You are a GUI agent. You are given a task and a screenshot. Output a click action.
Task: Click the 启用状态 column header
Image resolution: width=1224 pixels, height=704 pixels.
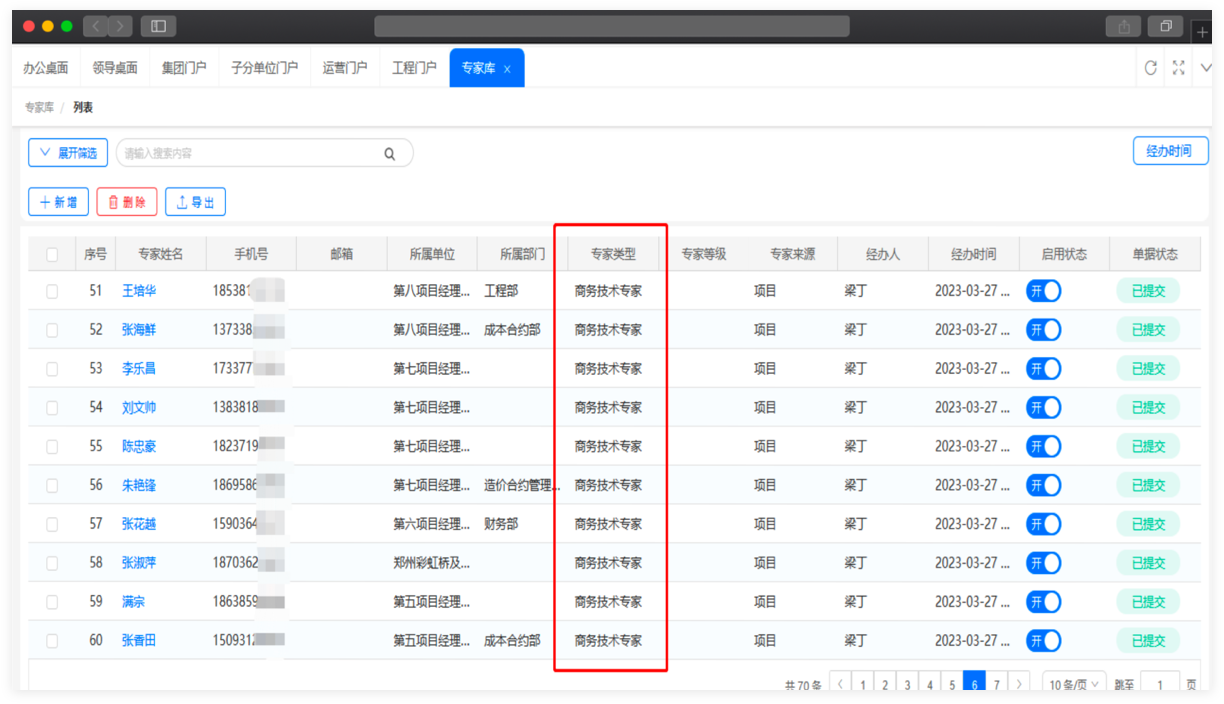coord(1064,254)
